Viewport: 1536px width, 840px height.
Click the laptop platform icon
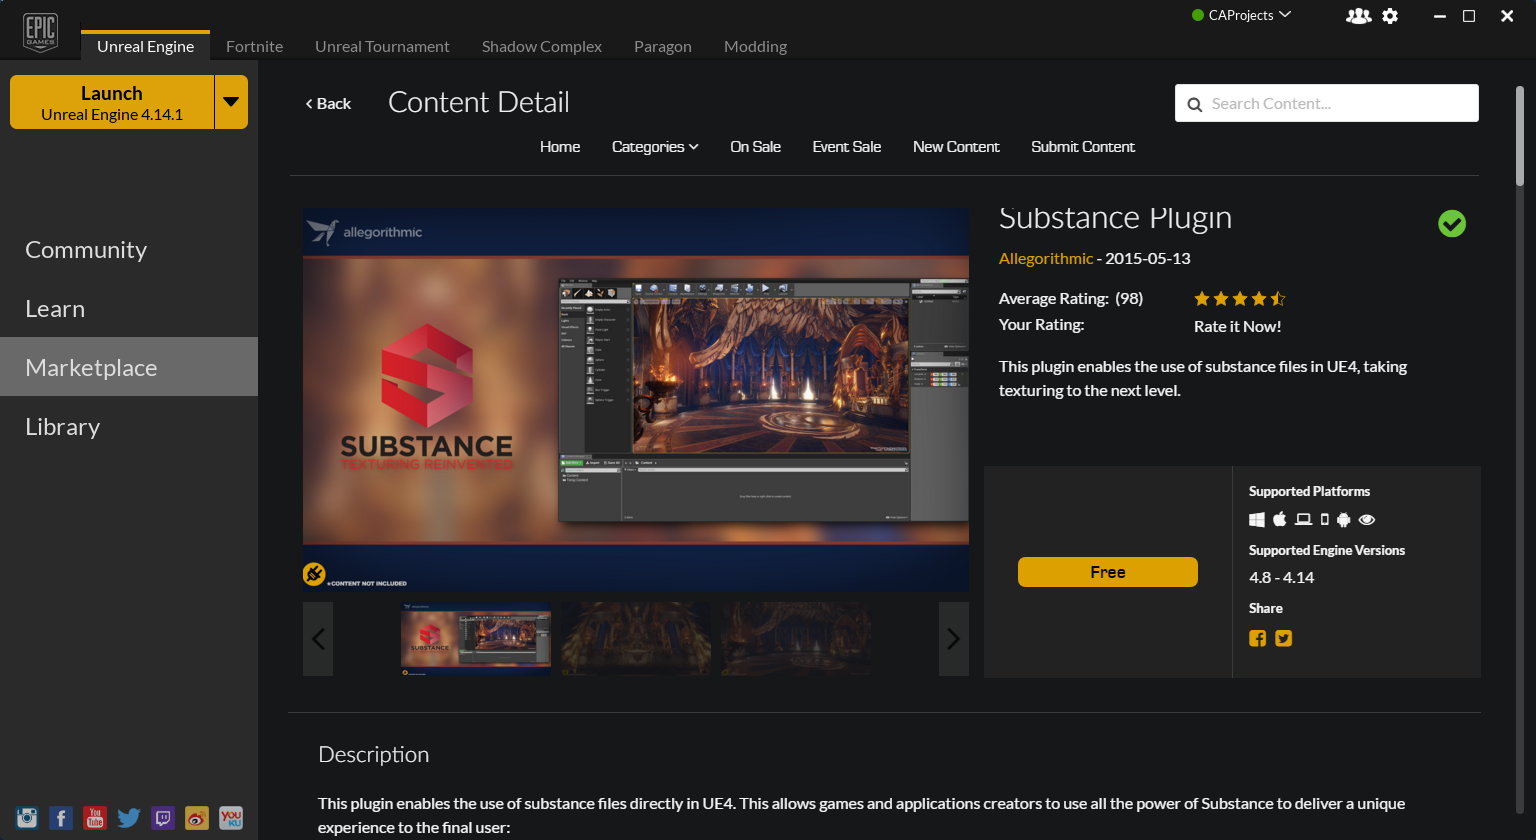[1303, 520]
